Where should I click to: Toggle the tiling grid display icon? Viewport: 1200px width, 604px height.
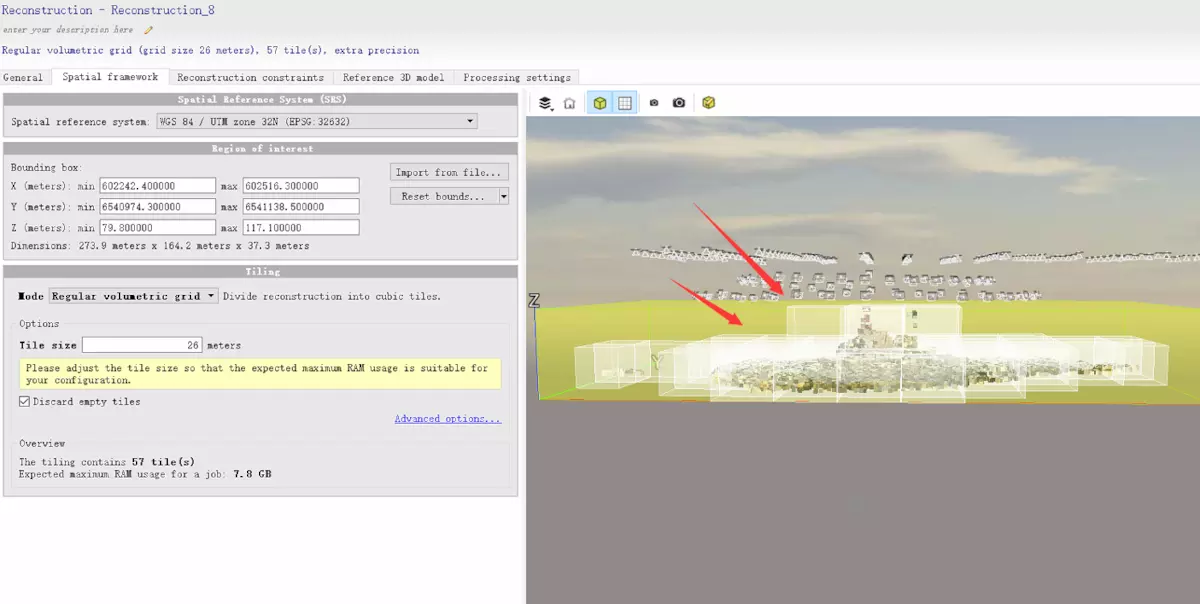[x=624, y=103]
